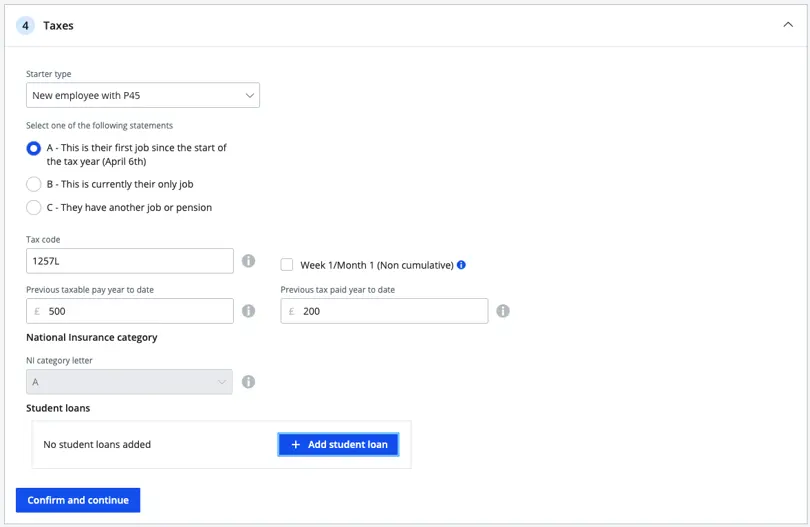
Task: Focus the Previous taxable pay year to date field
Action: [x=138, y=311]
